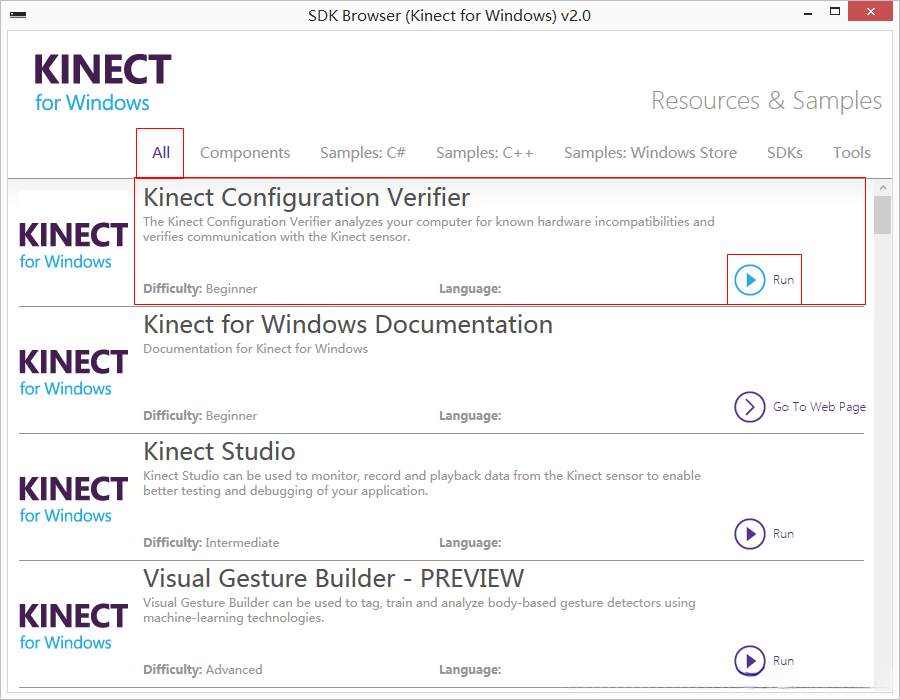Click the Run play icon for Visual Gesture Builder
The width and height of the screenshot is (900, 700).
[750, 661]
